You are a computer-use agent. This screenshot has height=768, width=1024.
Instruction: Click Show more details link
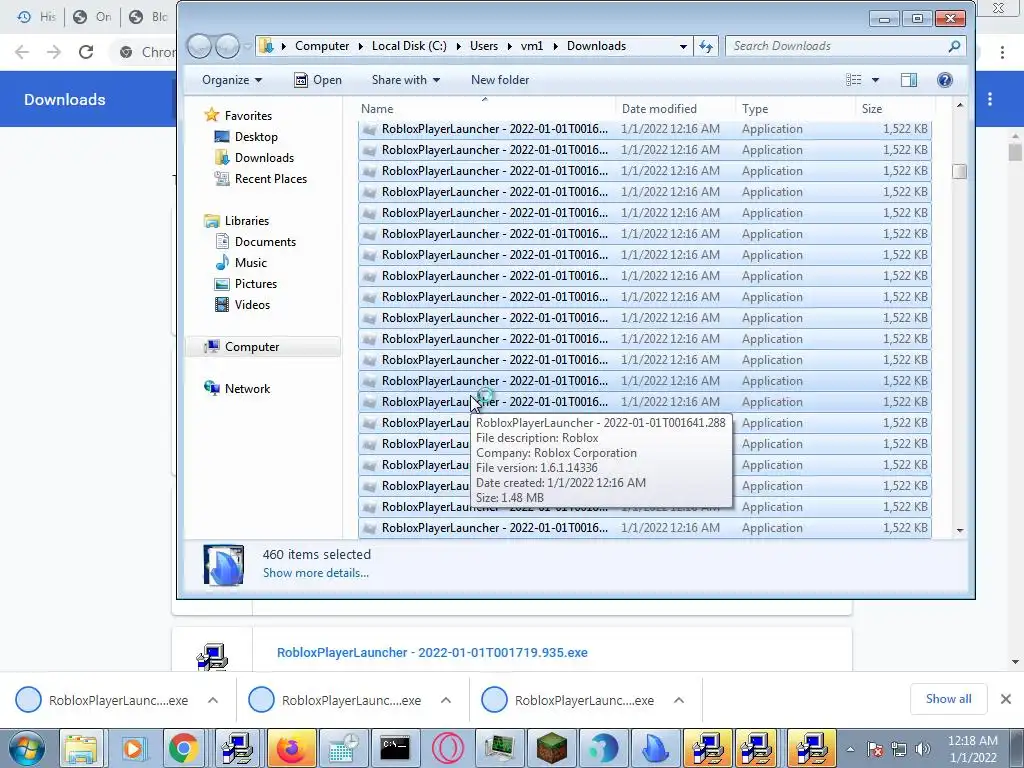pos(315,573)
